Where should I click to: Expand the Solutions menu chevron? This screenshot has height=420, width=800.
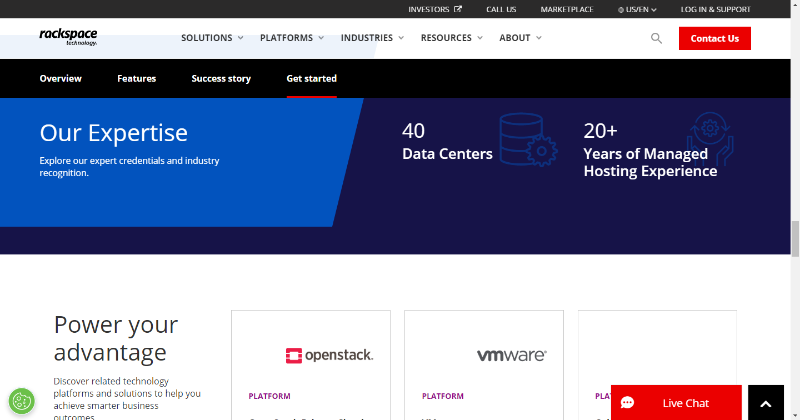click(240, 38)
